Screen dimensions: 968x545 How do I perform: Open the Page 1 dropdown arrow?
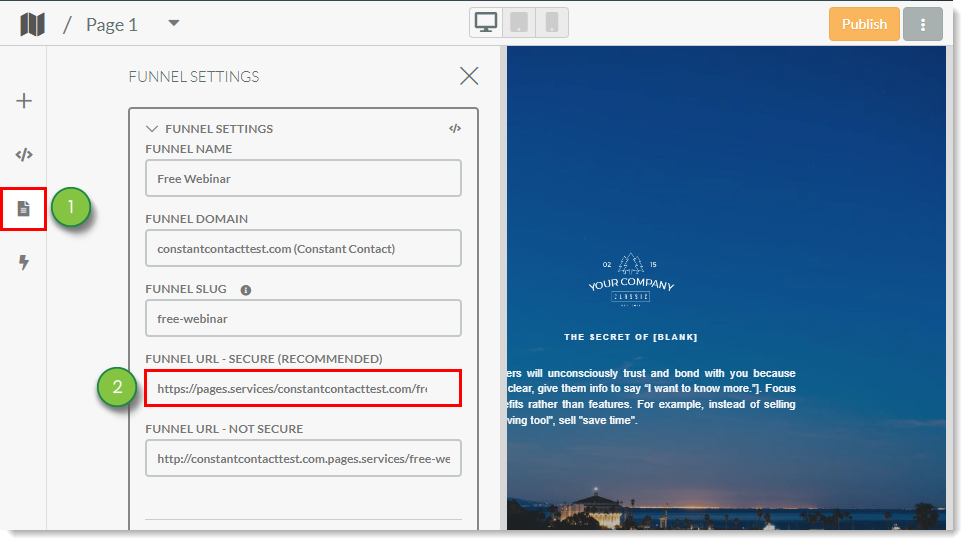(174, 23)
